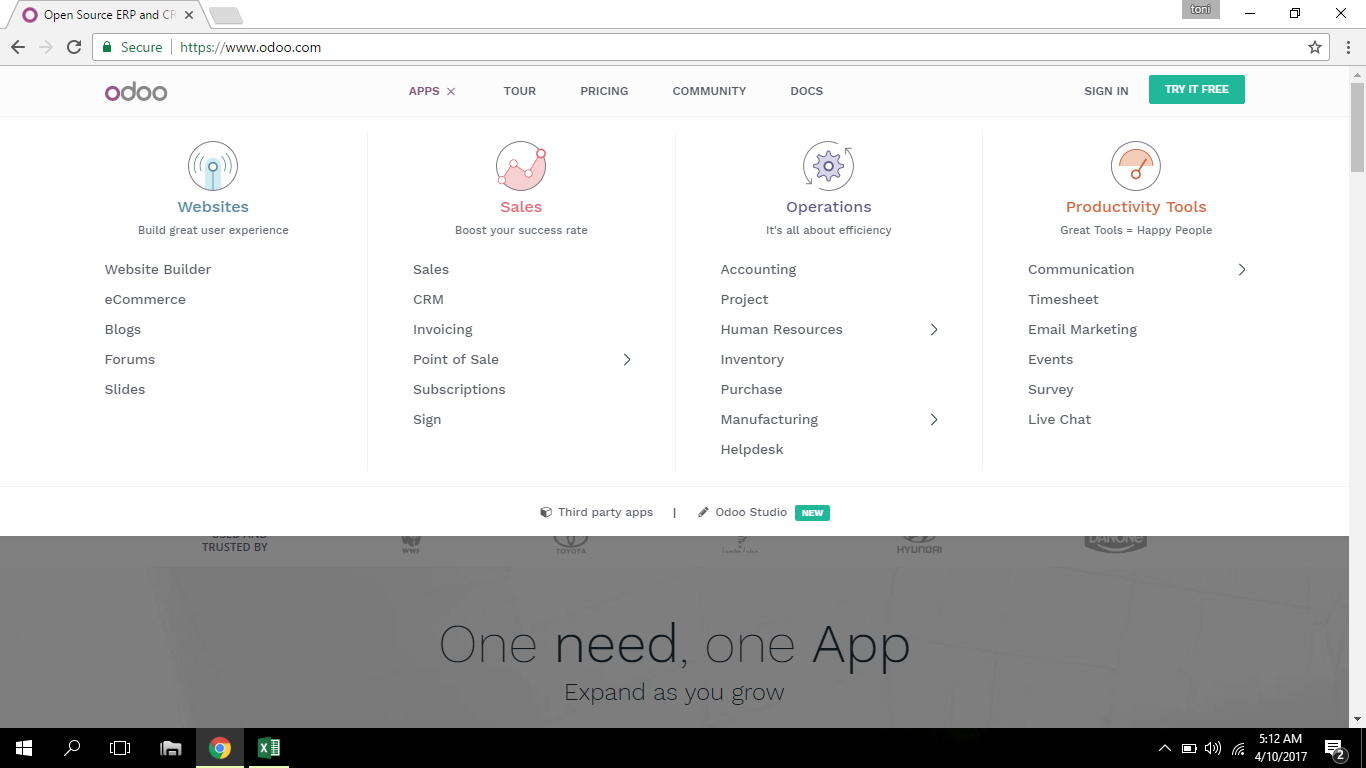Reload the page with refresh icon

(74, 47)
